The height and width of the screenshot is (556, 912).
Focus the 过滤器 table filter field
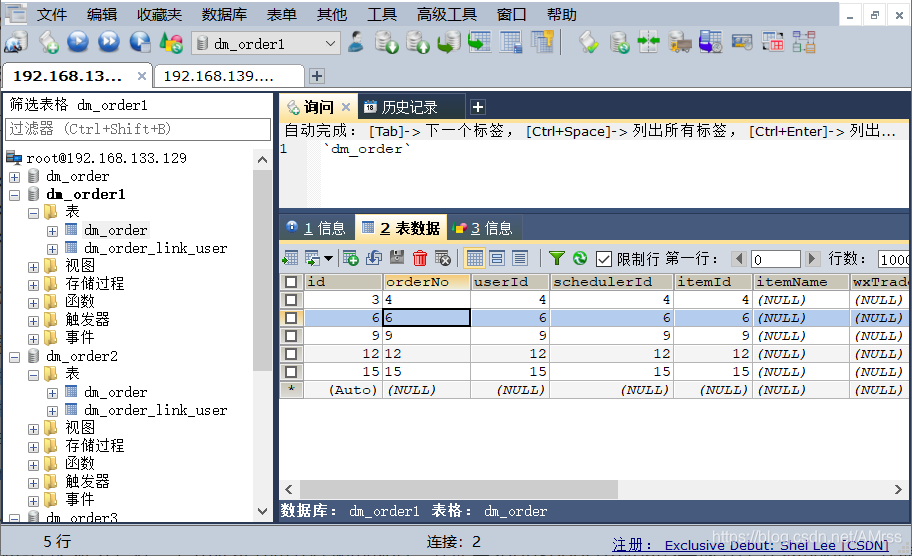click(138, 129)
